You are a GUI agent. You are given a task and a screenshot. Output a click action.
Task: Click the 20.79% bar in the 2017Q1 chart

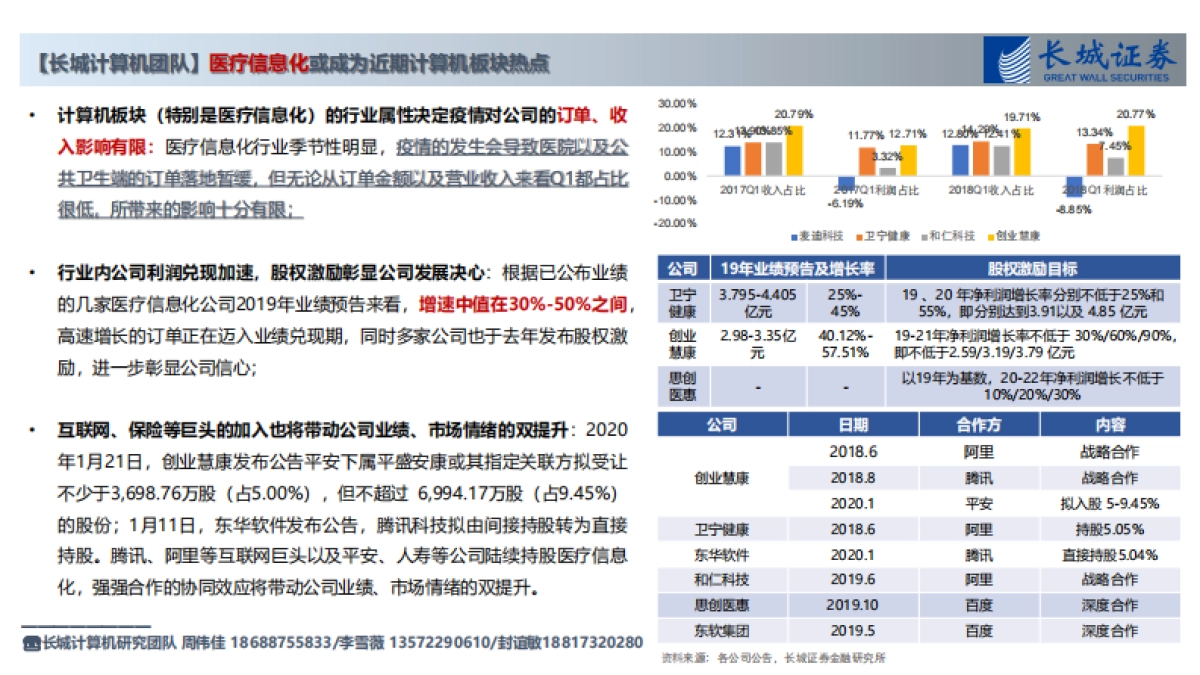pos(795,150)
